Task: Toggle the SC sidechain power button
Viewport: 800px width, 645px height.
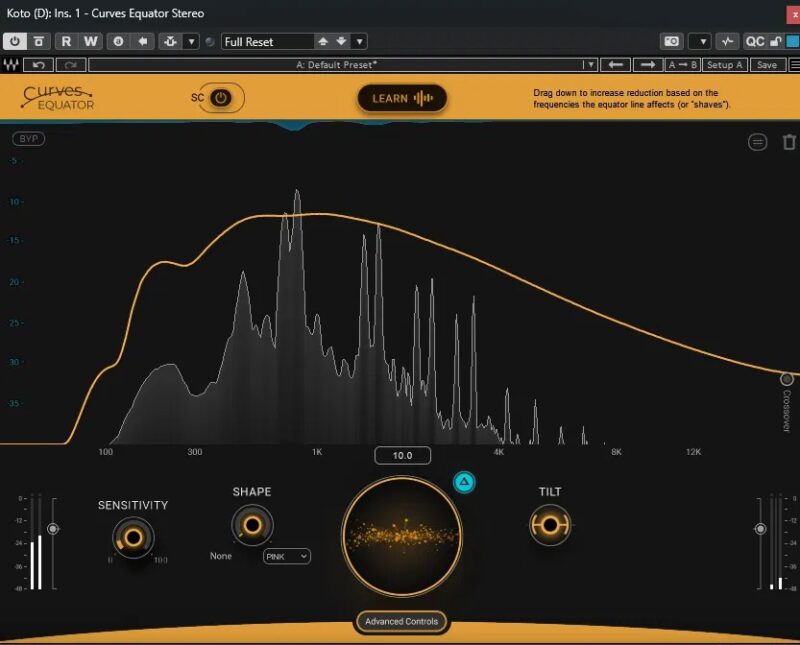Action: tap(221, 98)
